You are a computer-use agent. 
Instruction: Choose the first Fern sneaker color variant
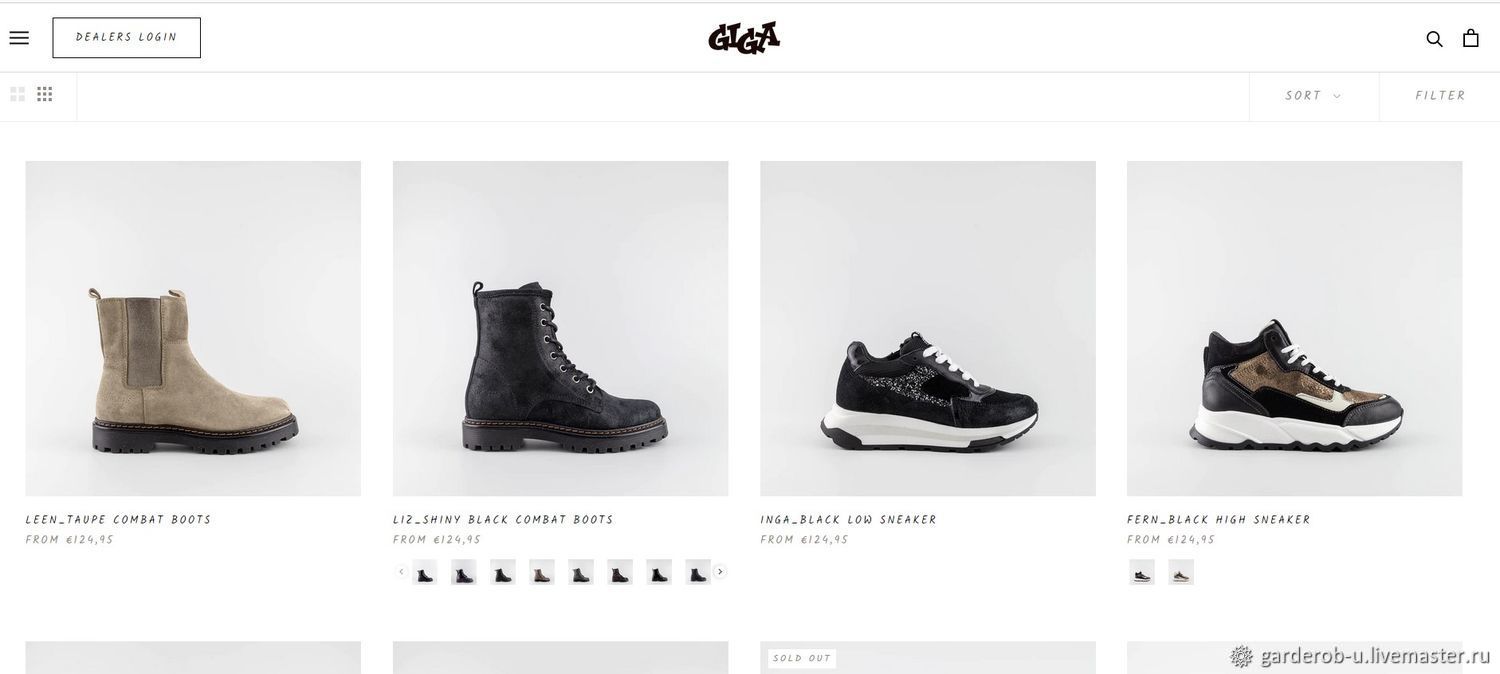pyautogui.click(x=1142, y=572)
